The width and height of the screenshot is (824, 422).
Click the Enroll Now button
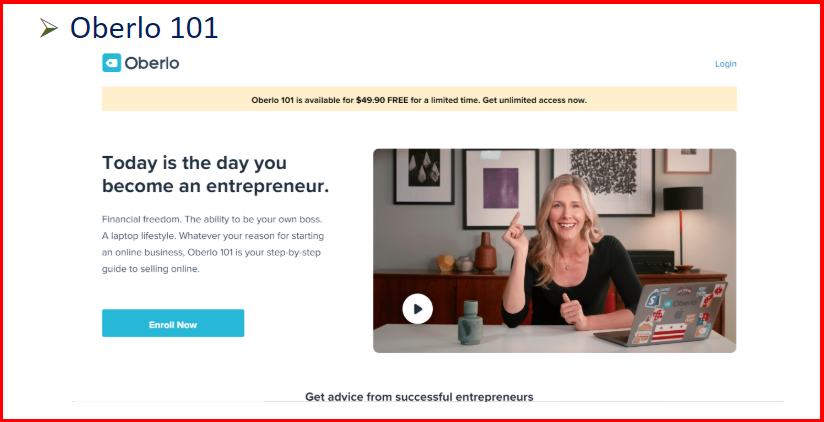tap(173, 323)
